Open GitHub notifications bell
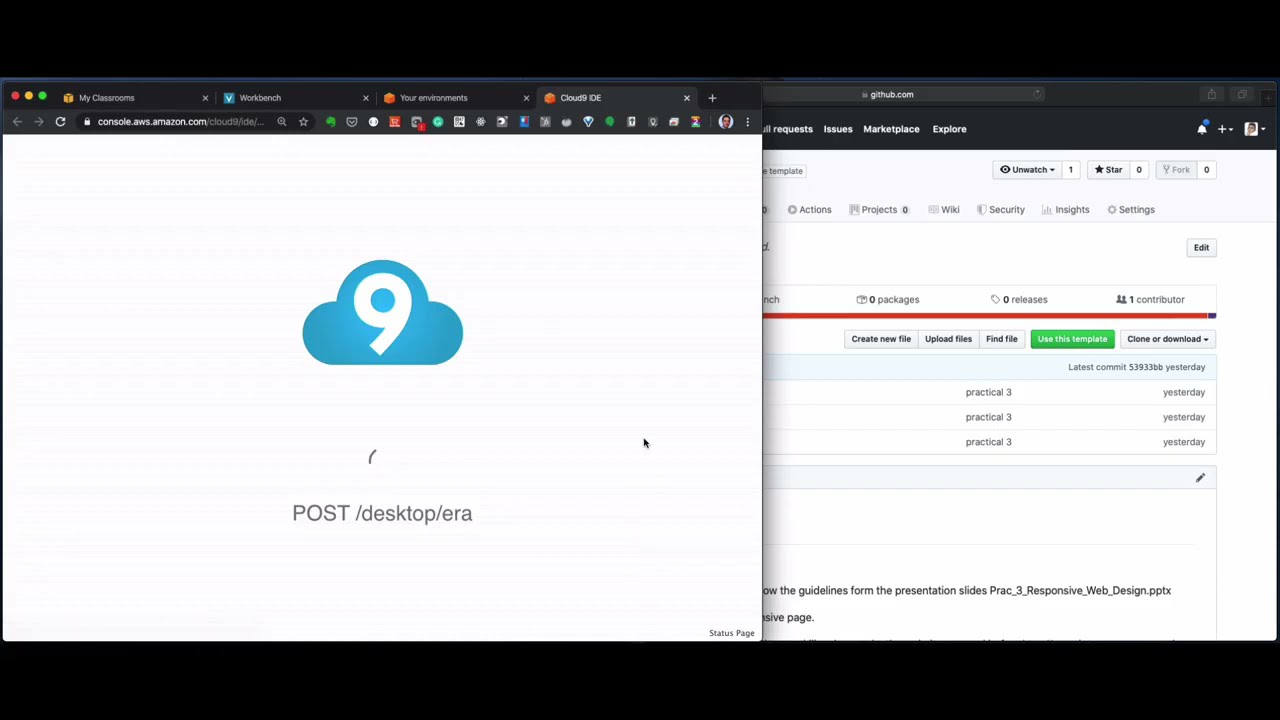 point(1202,129)
